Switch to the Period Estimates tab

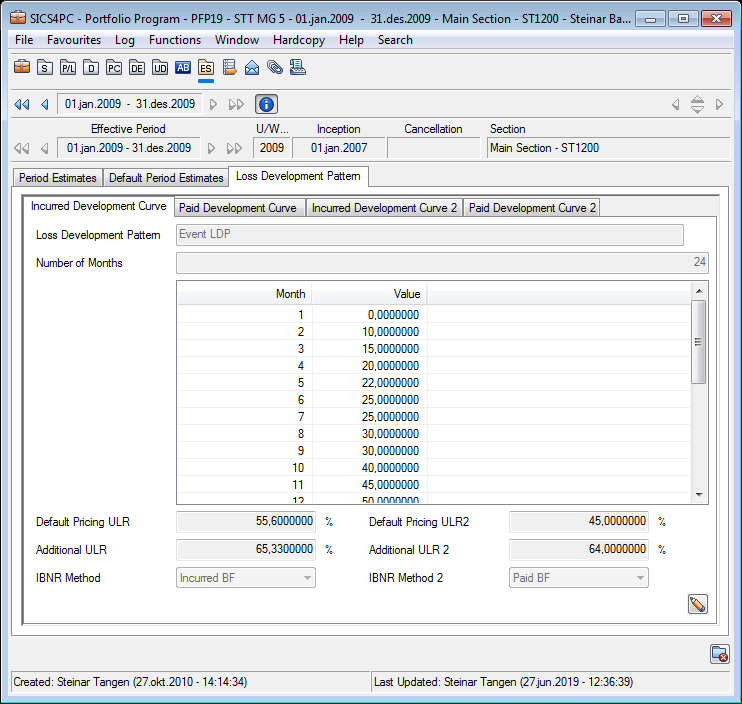(58, 178)
